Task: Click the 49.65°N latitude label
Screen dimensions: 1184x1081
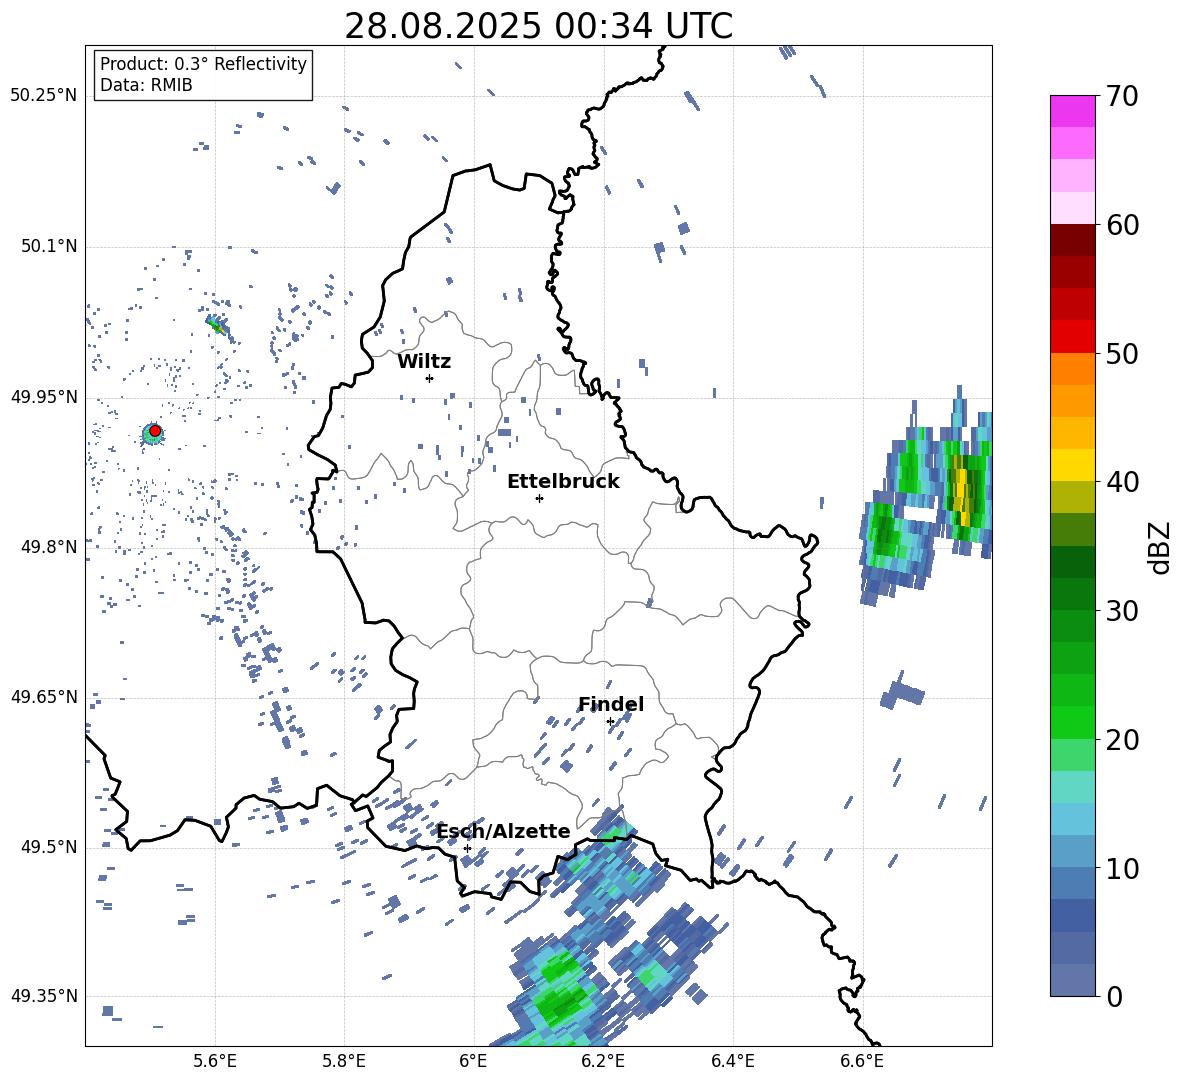Action: tap(43, 696)
